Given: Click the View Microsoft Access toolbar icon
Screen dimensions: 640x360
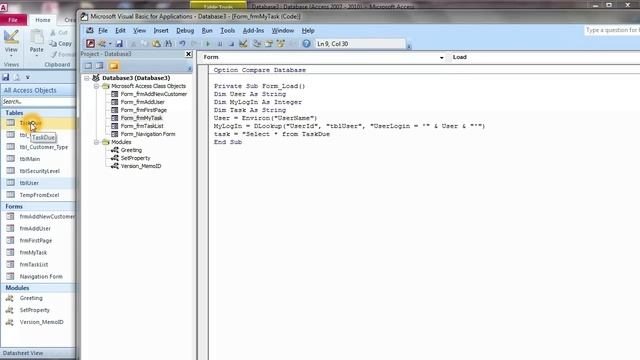Looking at the screenshot, I should tap(91, 44).
